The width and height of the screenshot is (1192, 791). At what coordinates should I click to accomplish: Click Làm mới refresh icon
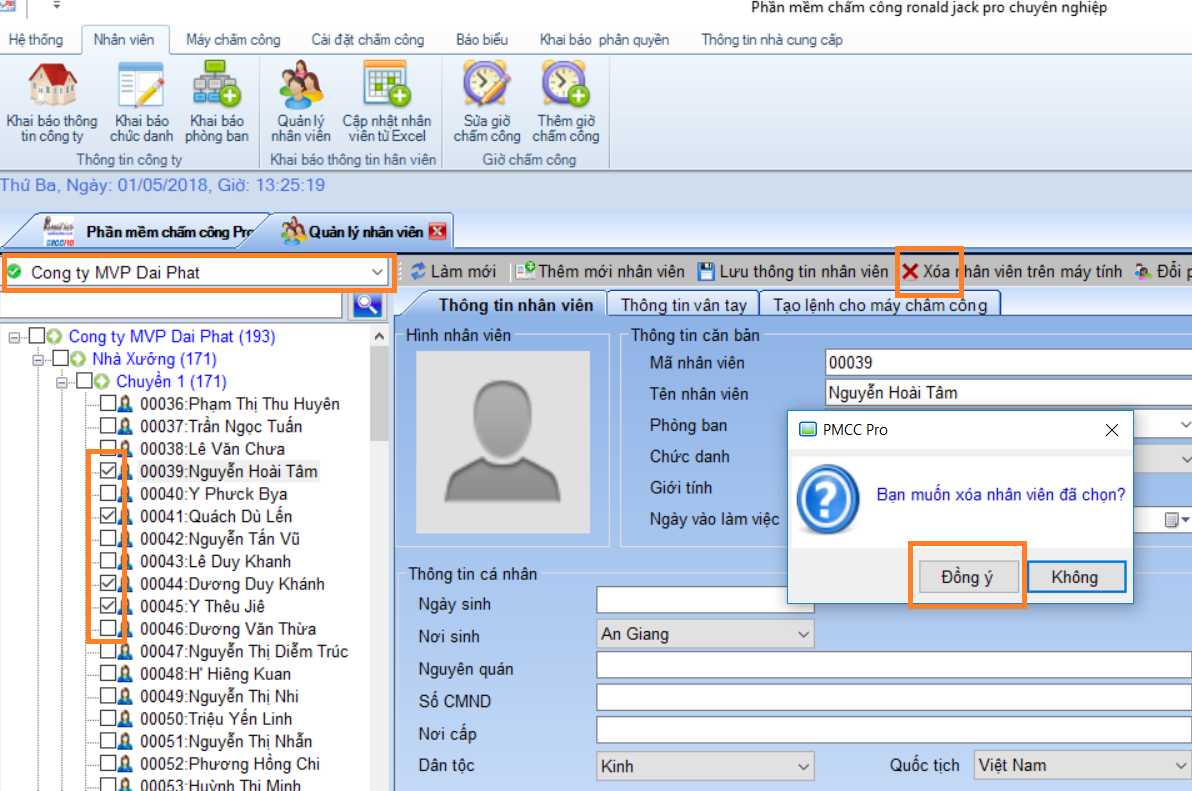point(418,271)
